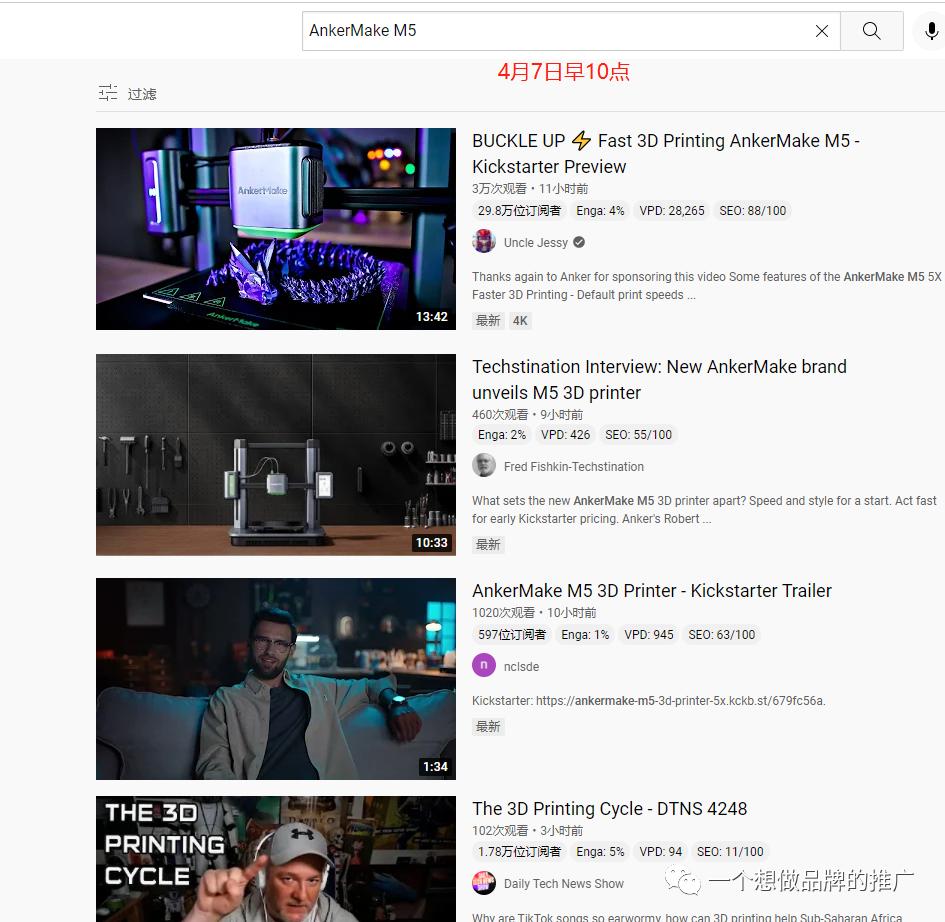
Task: Open the BUCKLE UP AnkerMake M5 video title
Action: (x=666, y=153)
